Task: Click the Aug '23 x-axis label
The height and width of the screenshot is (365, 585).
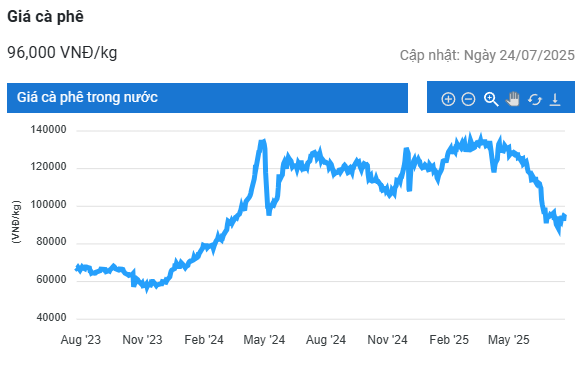Action: coord(81,340)
